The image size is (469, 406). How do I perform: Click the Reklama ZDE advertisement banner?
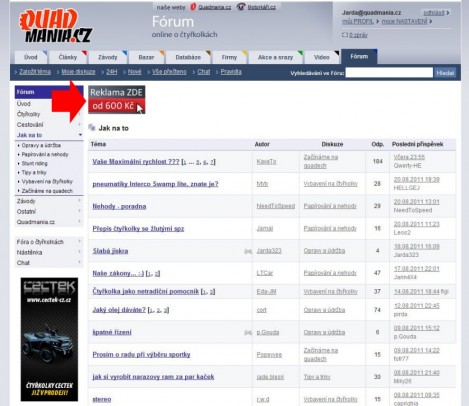click(117, 99)
